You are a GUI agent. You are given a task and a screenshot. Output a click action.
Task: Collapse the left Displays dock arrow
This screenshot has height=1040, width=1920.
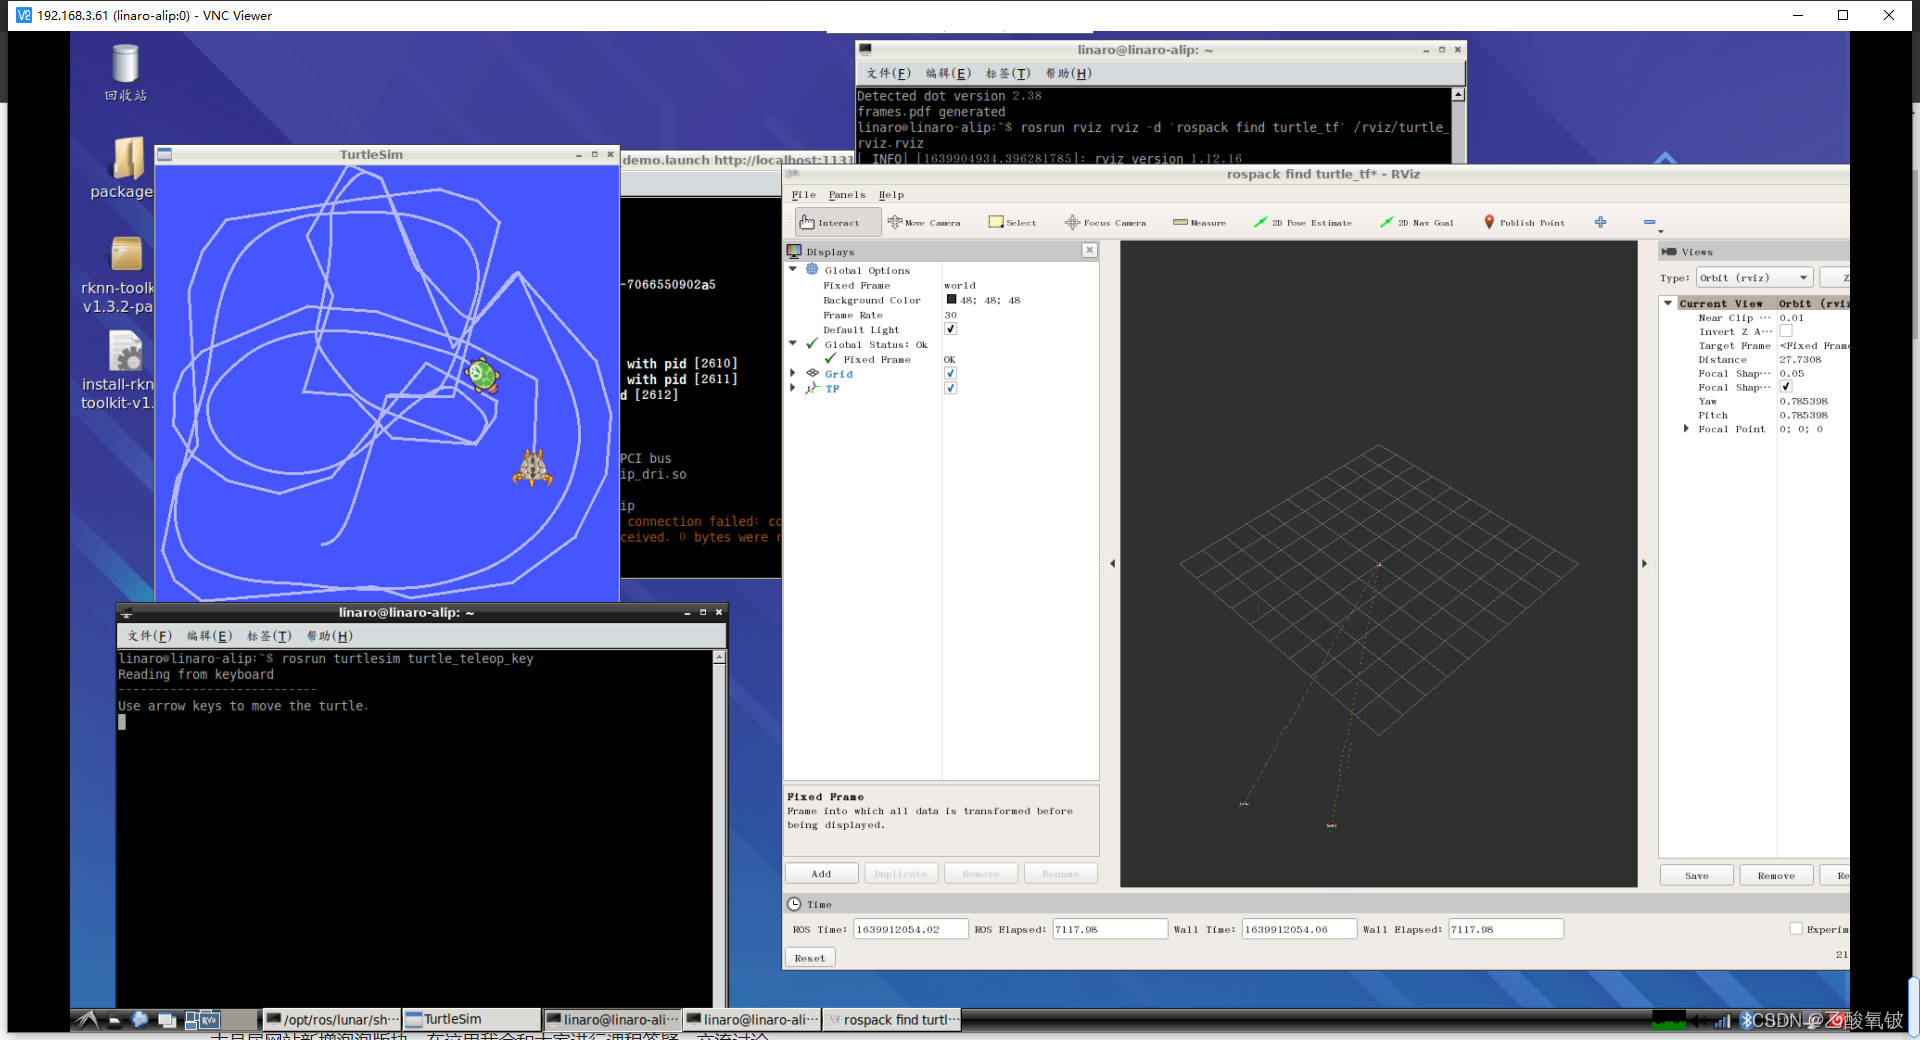tap(1112, 564)
